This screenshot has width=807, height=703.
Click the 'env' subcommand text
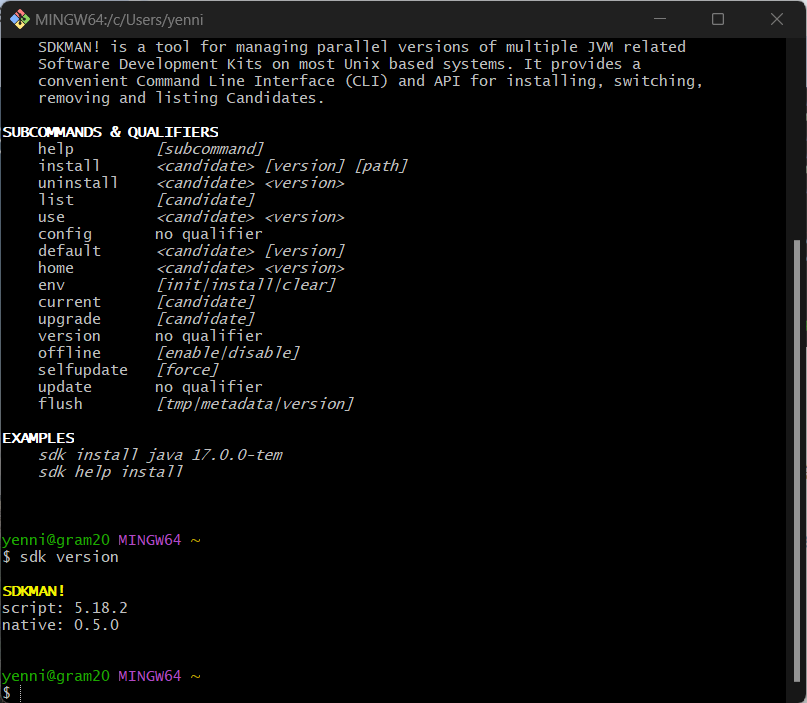(x=51, y=285)
